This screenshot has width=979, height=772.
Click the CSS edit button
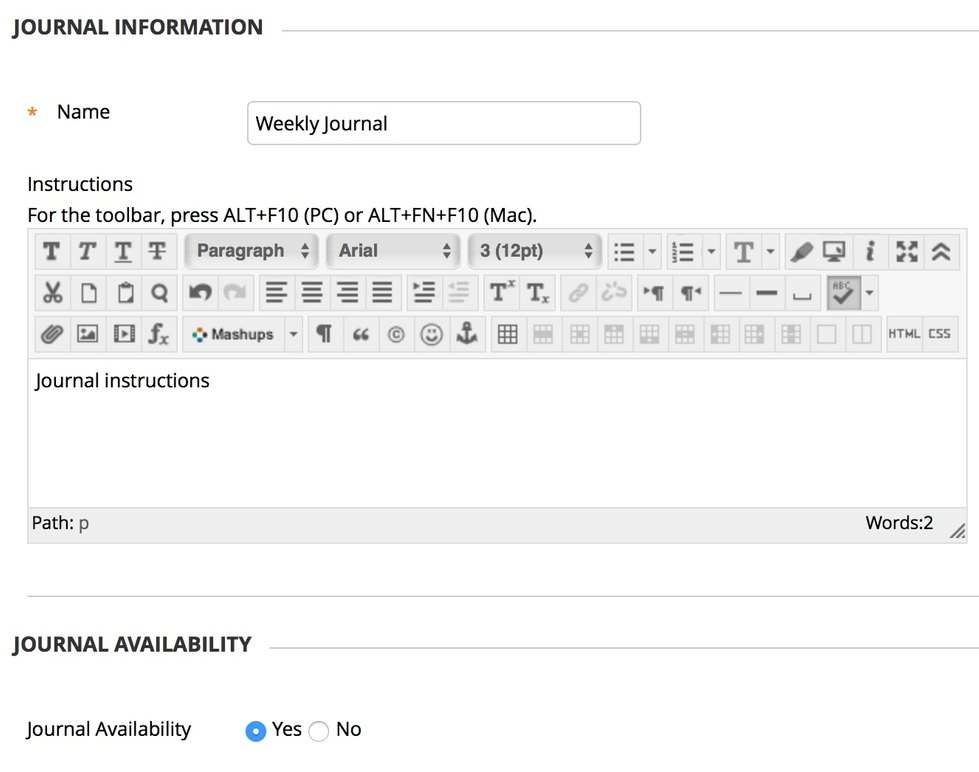click(940, 335)
